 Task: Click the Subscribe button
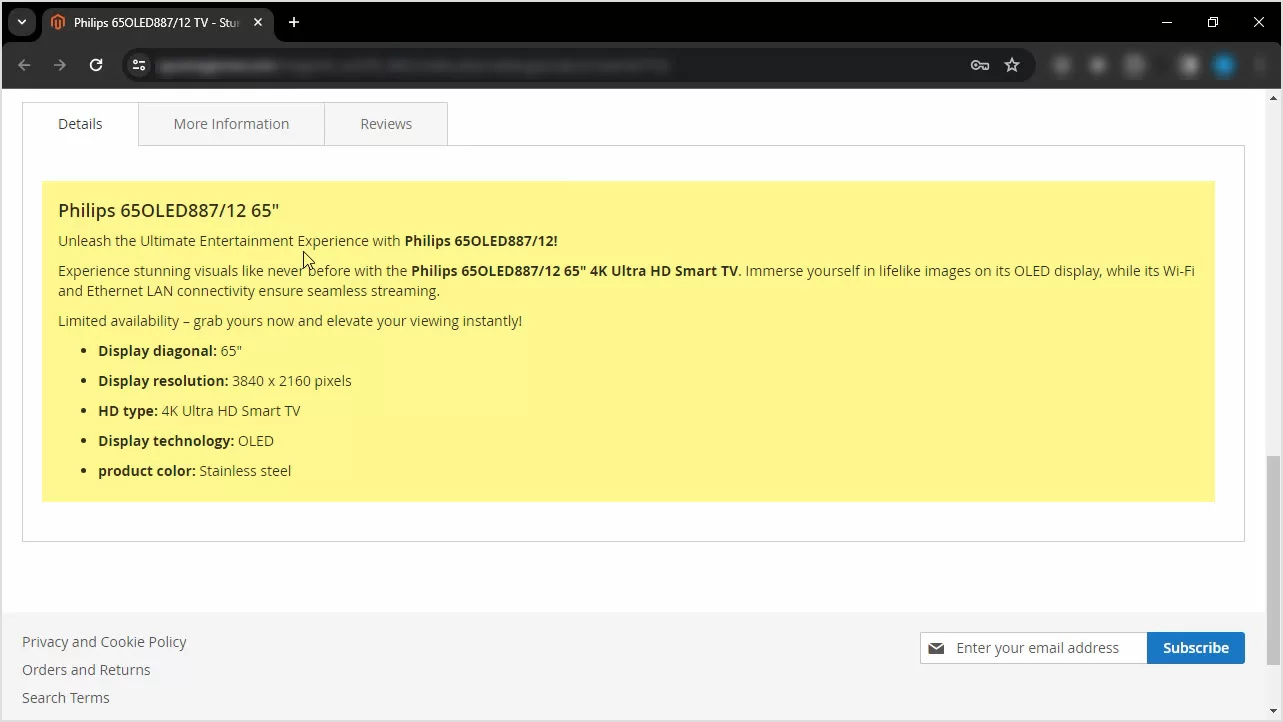[1196, 648]
